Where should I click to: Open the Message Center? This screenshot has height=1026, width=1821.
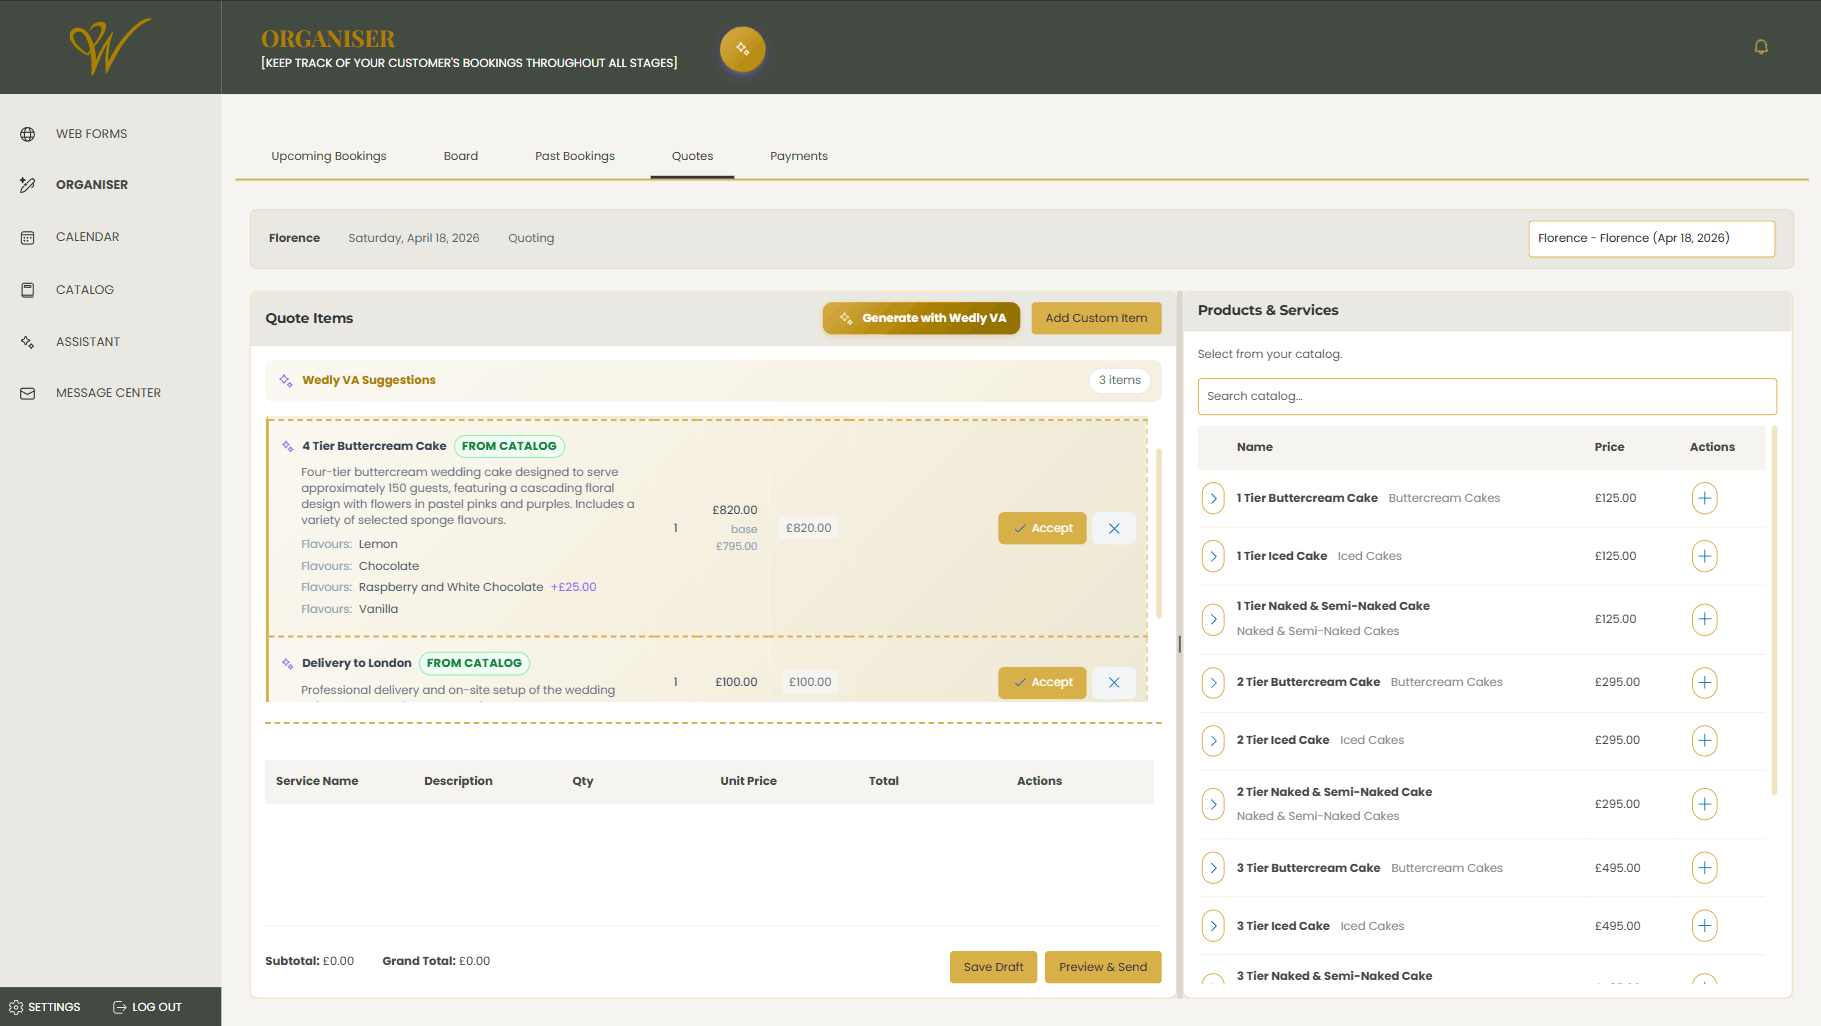coord(108,393)
